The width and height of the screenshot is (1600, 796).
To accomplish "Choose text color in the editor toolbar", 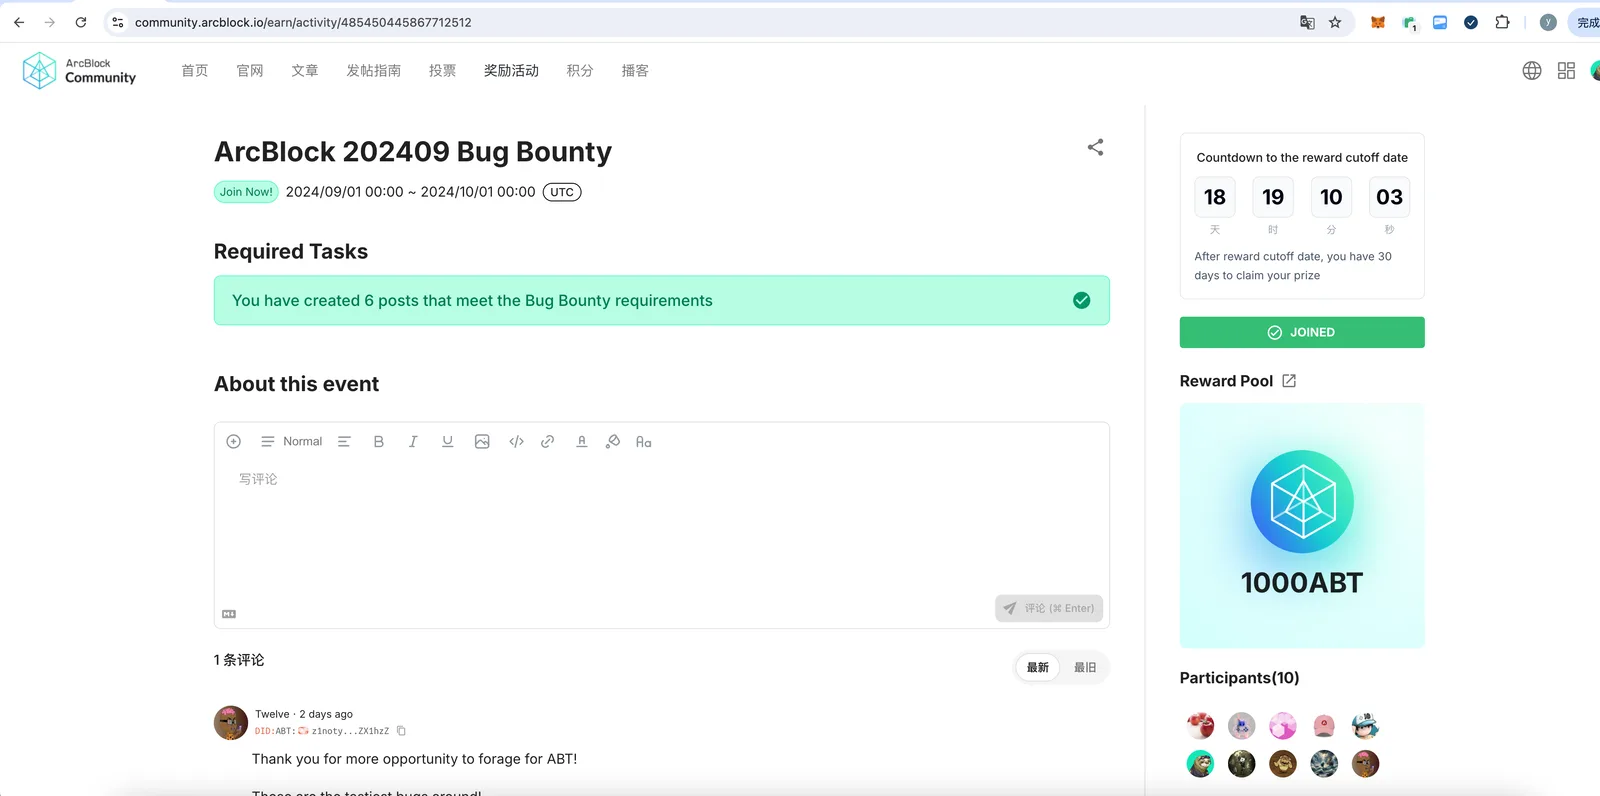I will coord(581,442).
